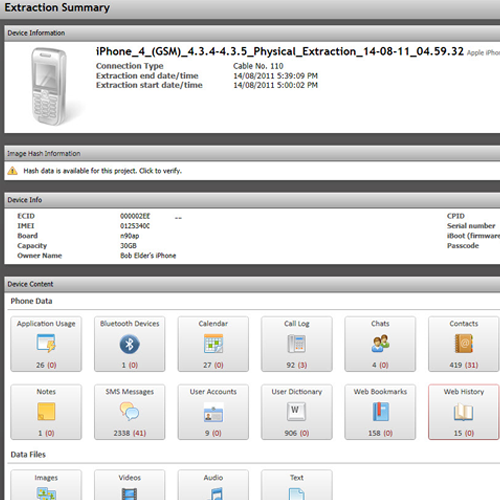Viewport: 500px width, 500px height.
Task: Click the Phone Data subheading
Action: click(31, 301)
